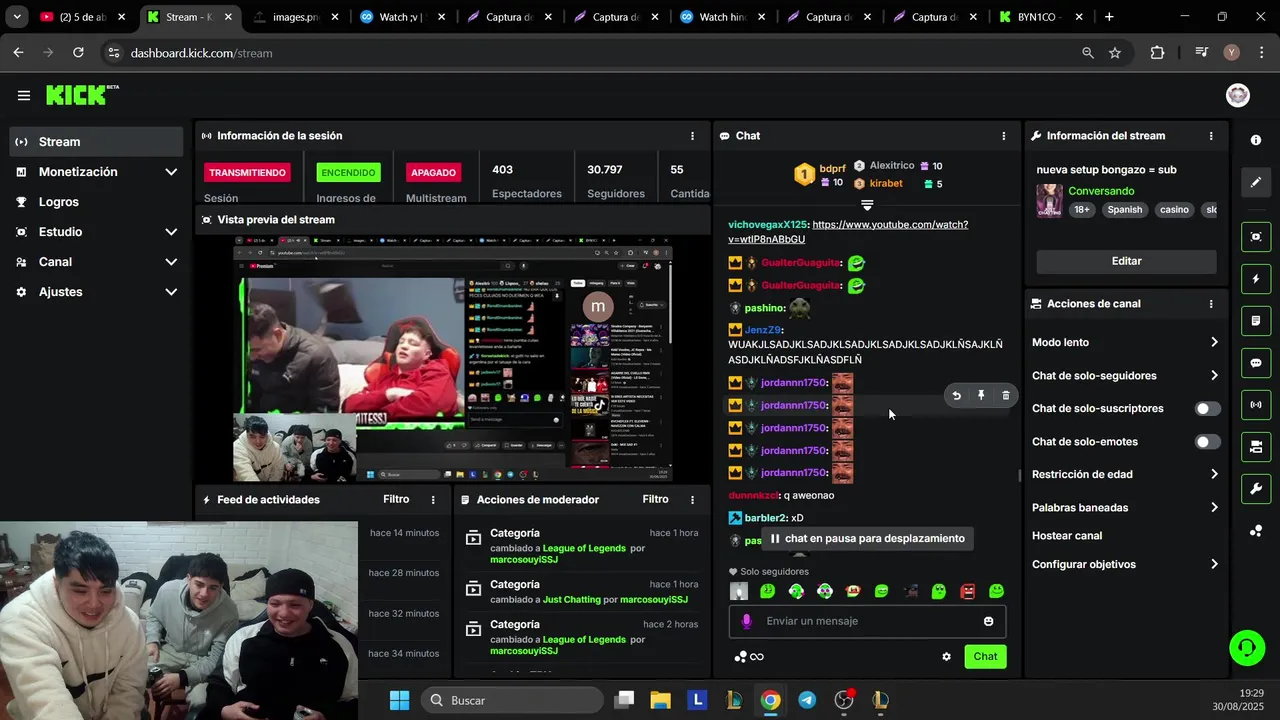Open Filtro in Feed de actividades

point(396,500)
